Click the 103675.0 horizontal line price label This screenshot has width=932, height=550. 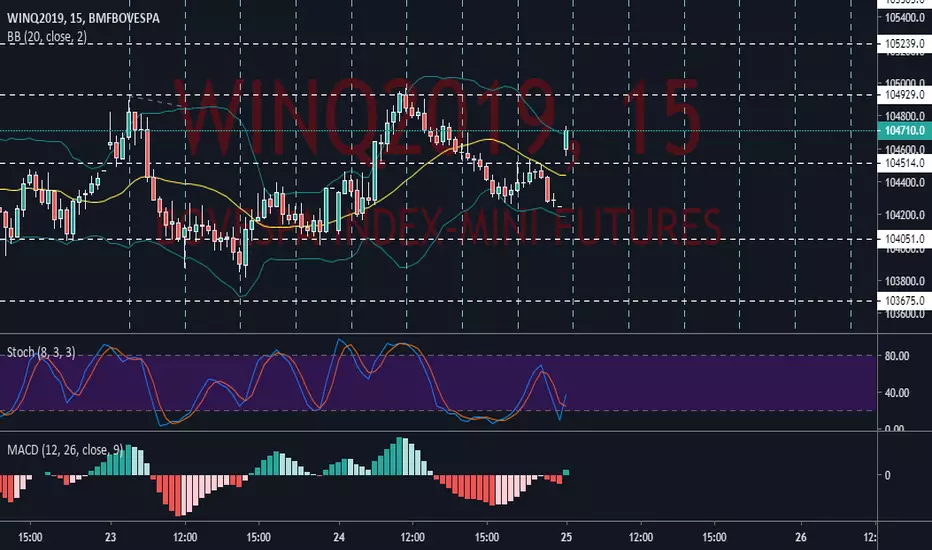click(x=904, y=301)
